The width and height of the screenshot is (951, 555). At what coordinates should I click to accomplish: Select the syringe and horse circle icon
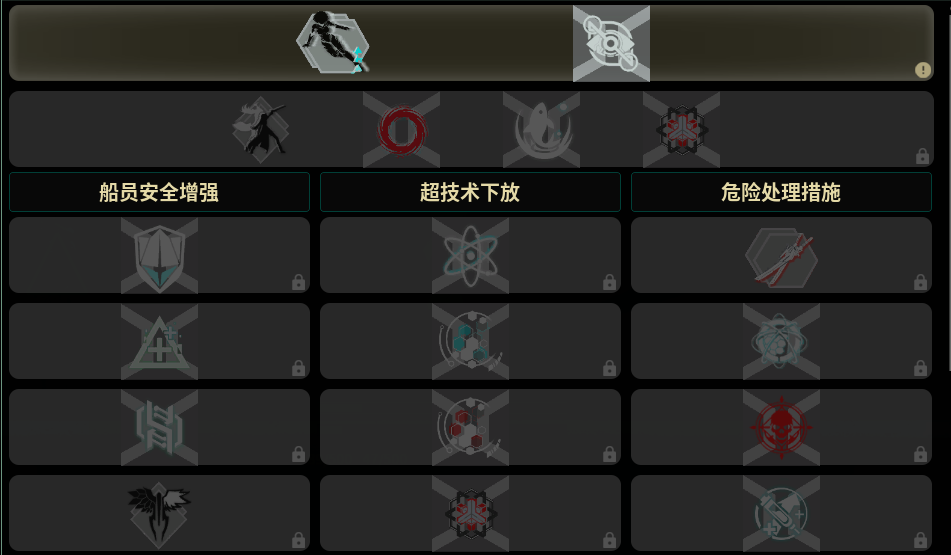pyautogui.click(x=781, y=514)
